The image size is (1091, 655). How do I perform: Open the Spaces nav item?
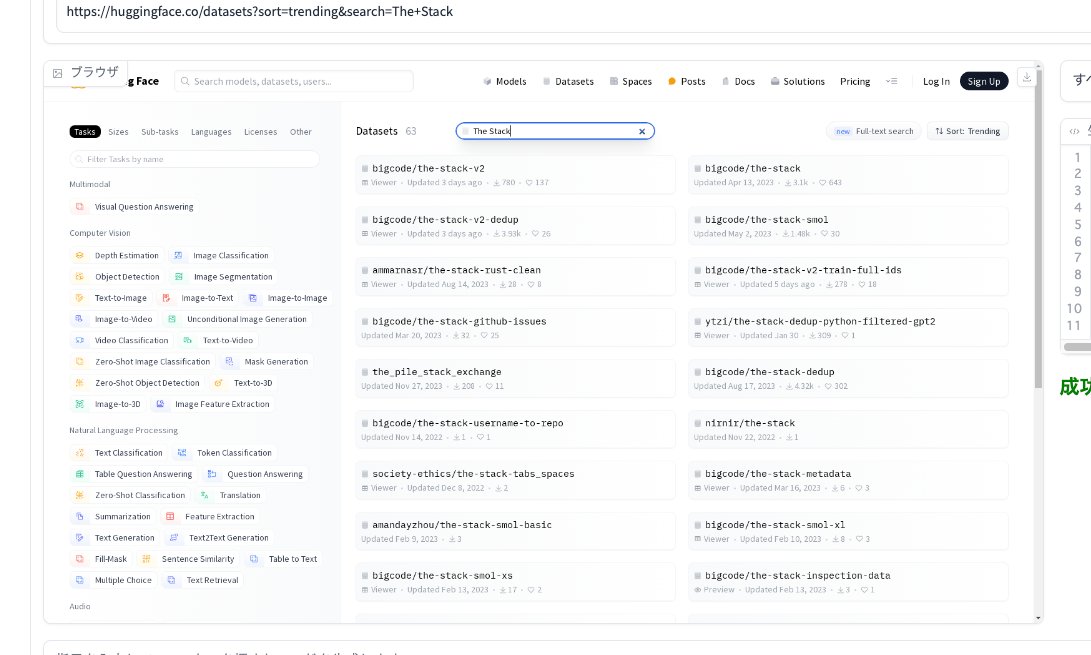(x=630, y=81)
